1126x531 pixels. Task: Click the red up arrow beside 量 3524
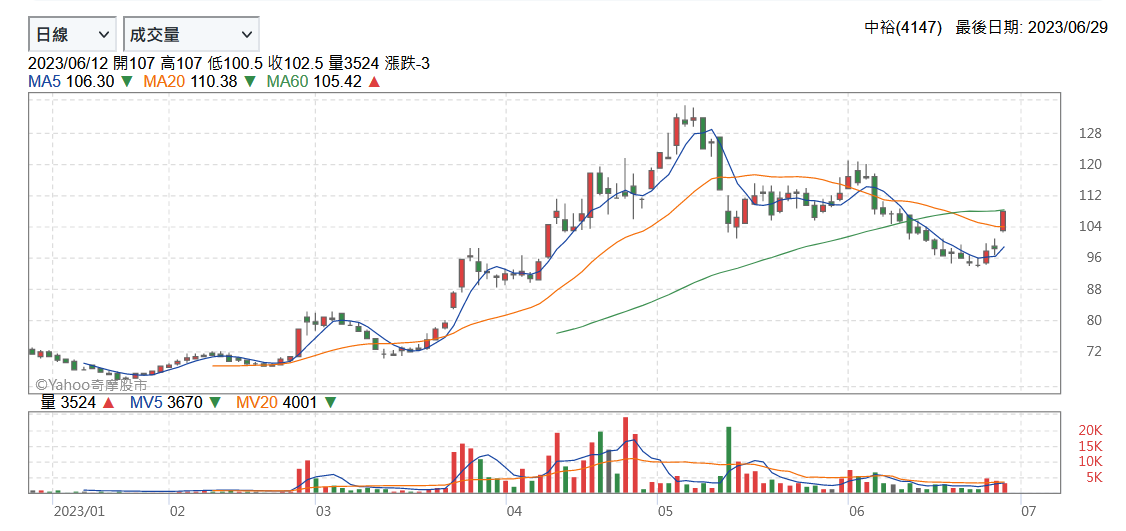click(108, 403)
